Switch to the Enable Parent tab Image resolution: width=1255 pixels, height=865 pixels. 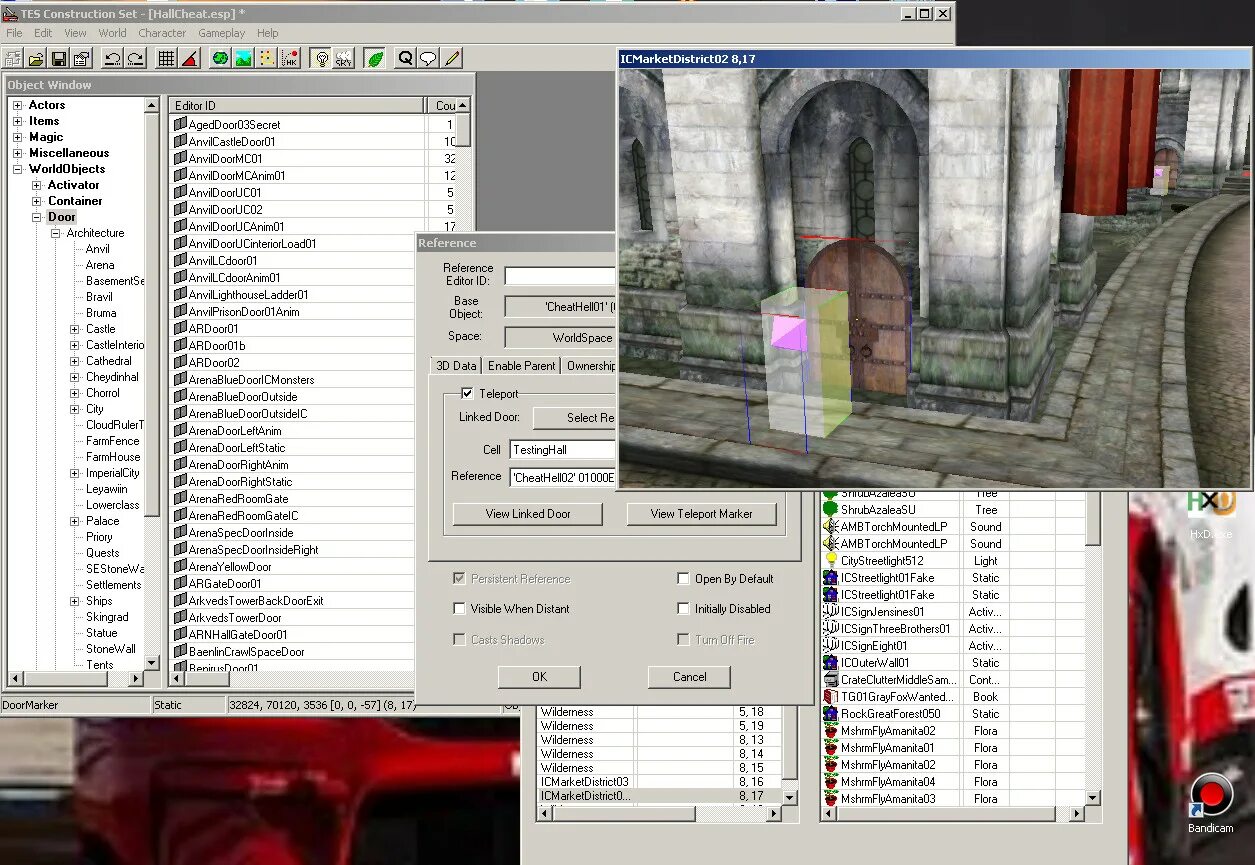[521, 366]
